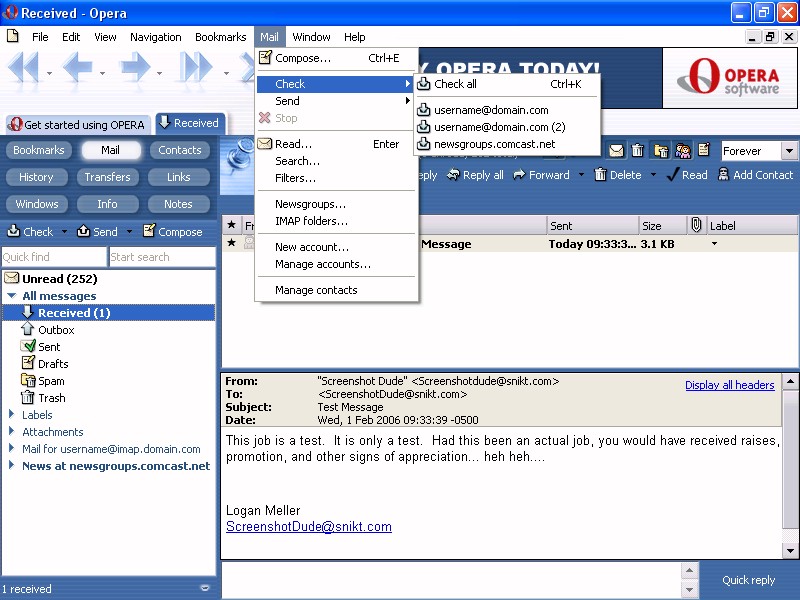Click the new page icon beside File
Image resolution: width=800 pixels, height=600 pixels.
[13, 36]
